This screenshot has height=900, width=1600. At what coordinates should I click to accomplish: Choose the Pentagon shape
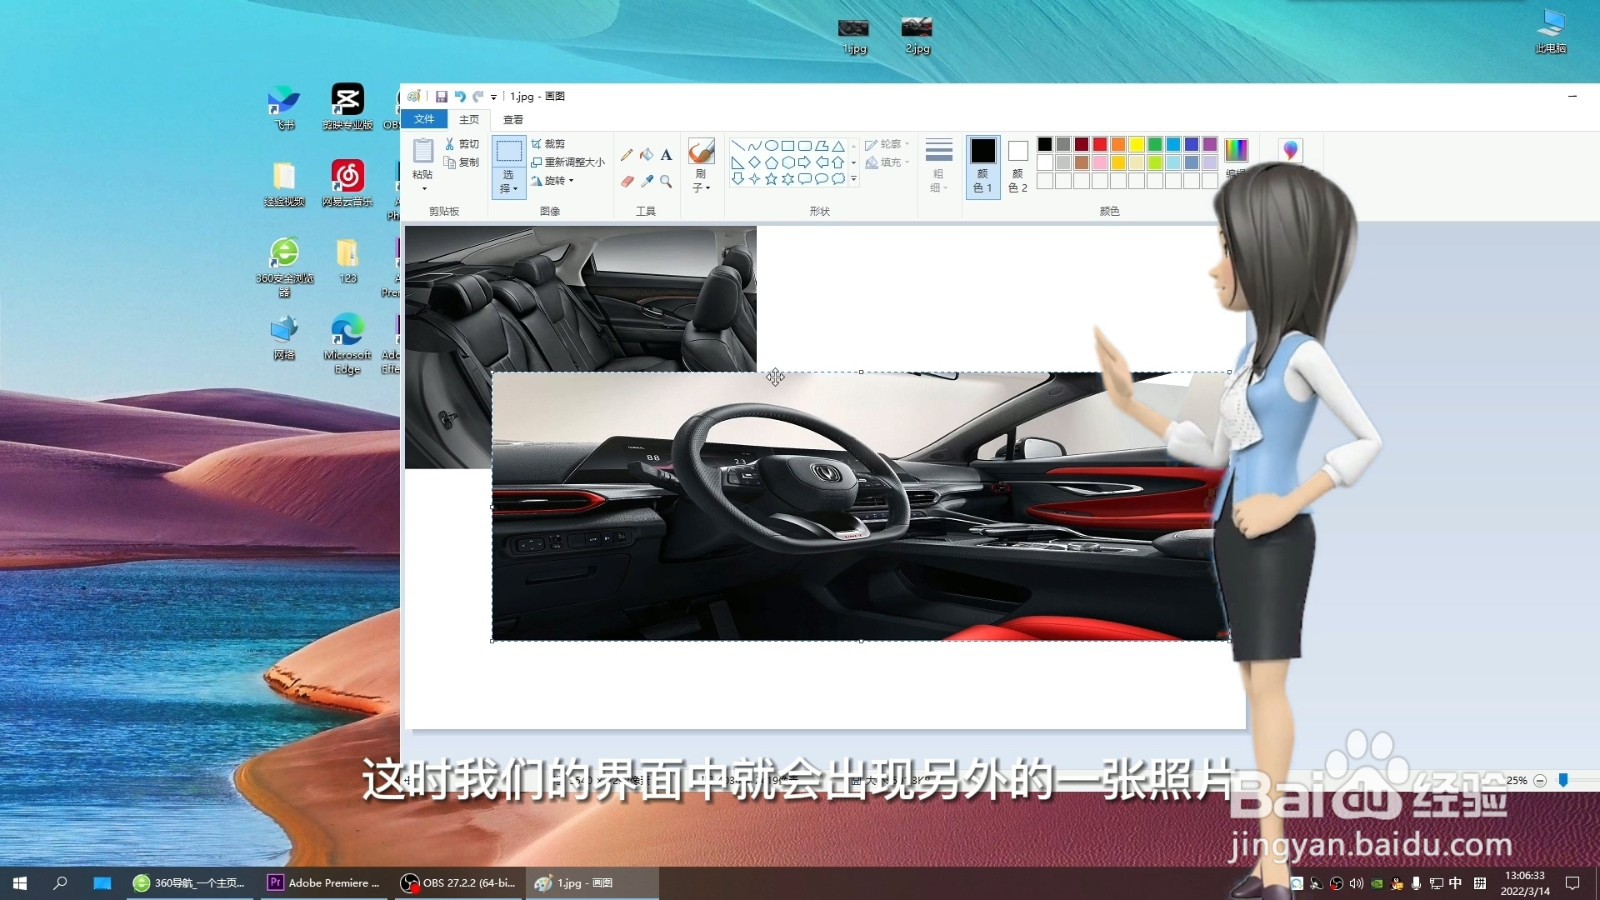point(771,162)
